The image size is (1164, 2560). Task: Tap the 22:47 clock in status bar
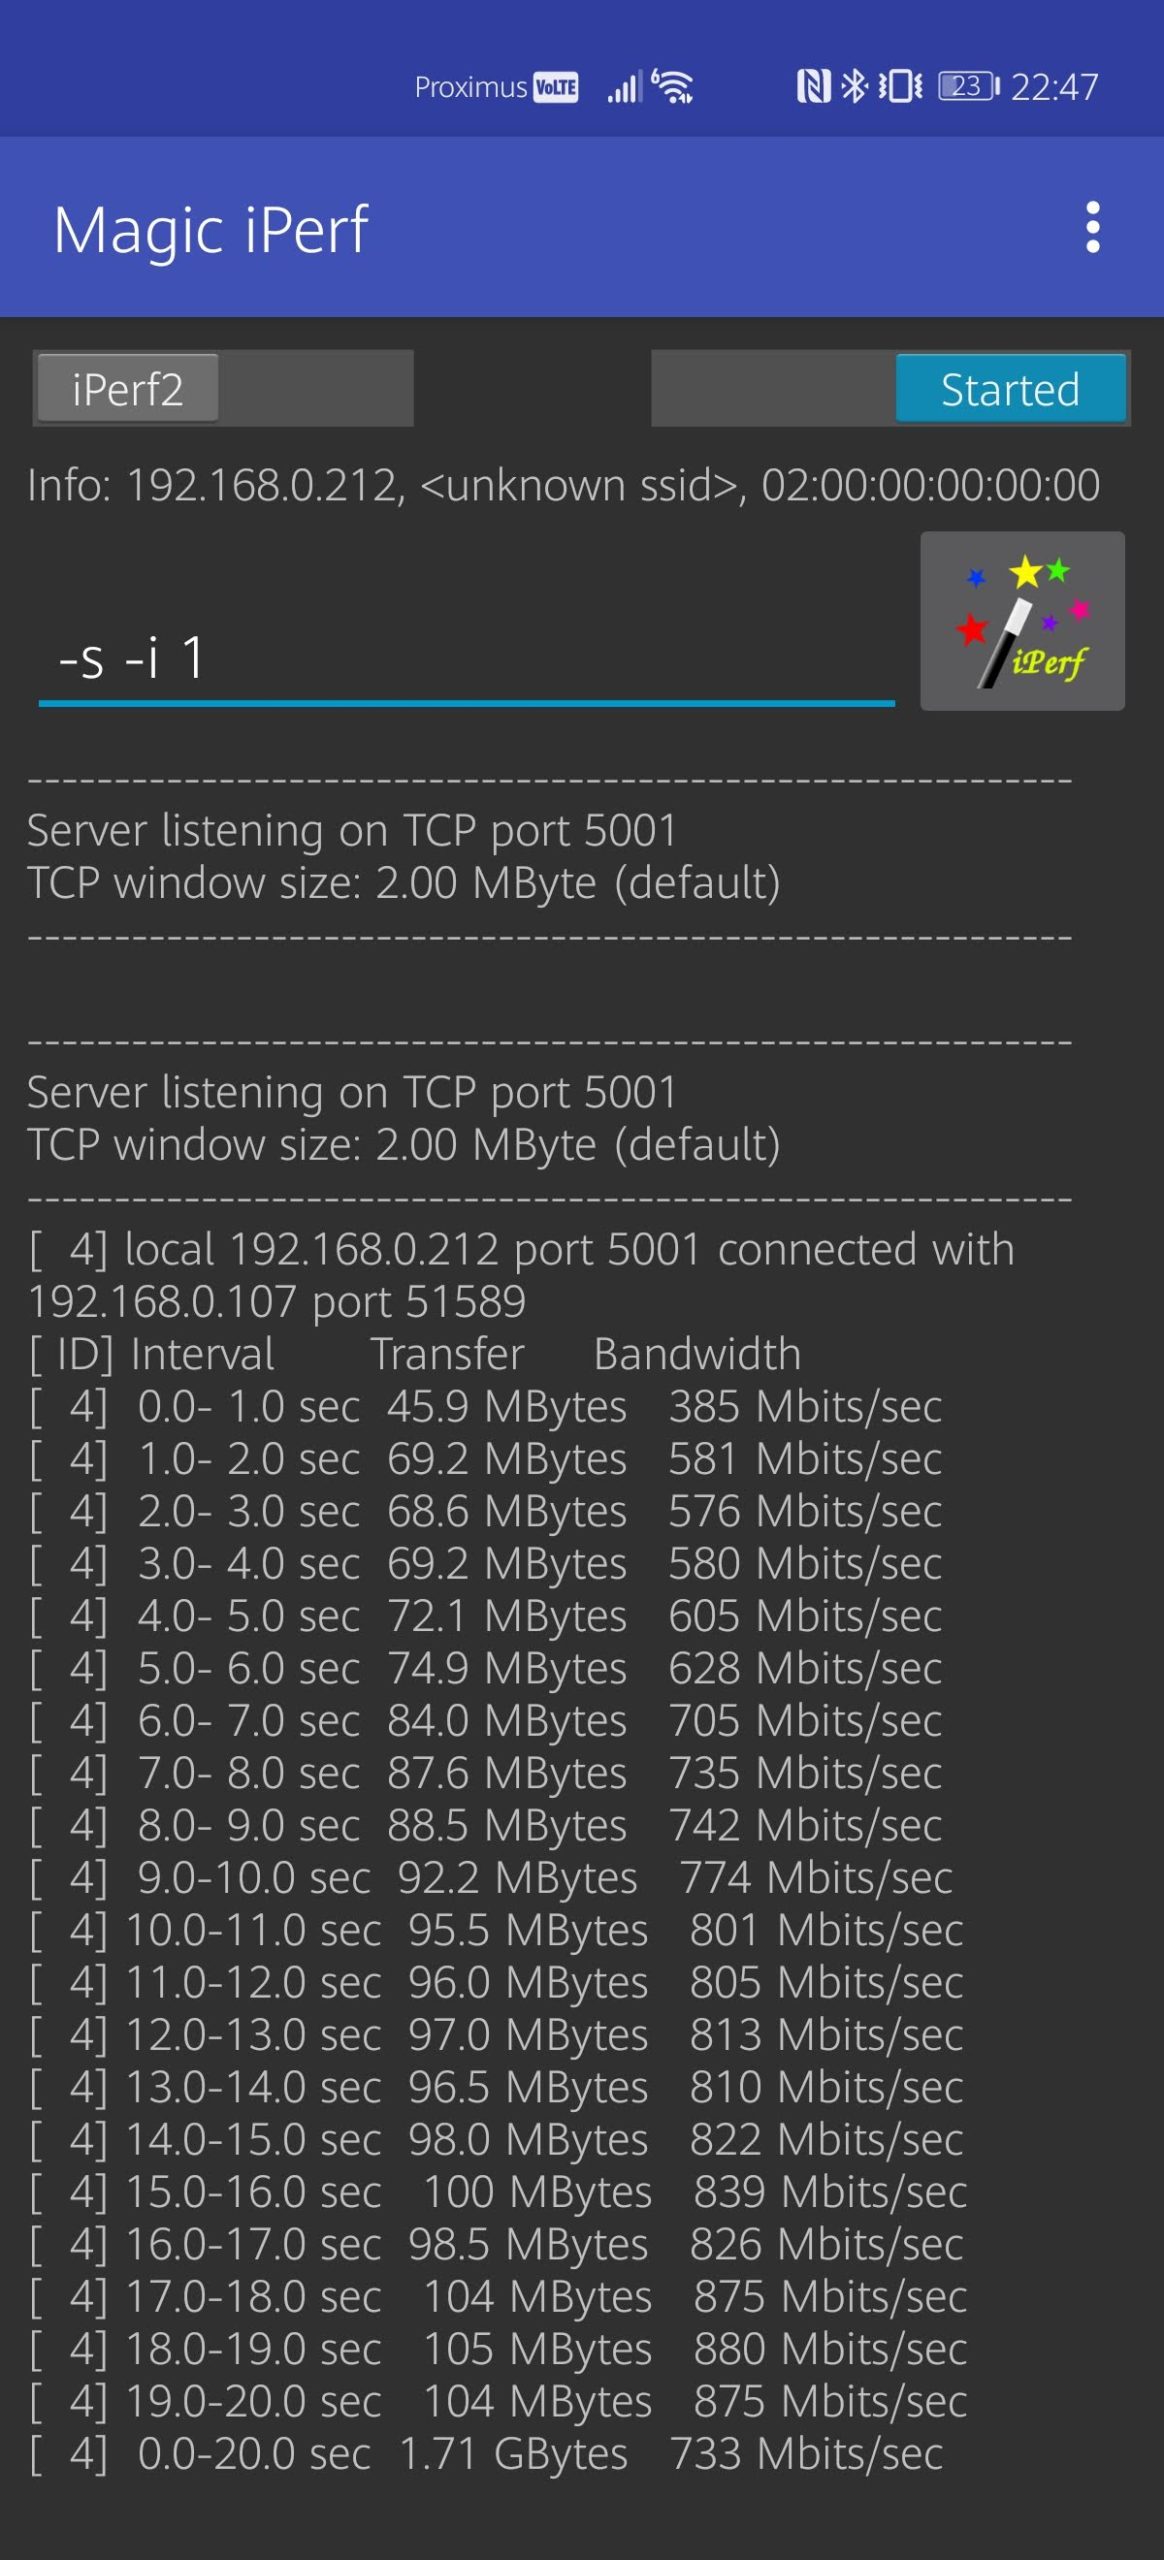pos(1054,88)
